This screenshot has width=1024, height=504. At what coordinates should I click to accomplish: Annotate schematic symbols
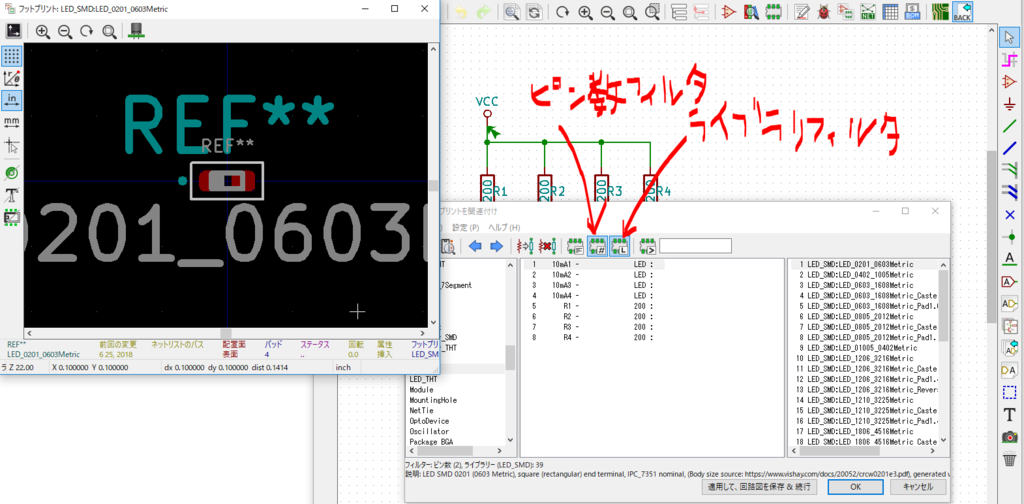pyautogui.click(x=802, y=12)
